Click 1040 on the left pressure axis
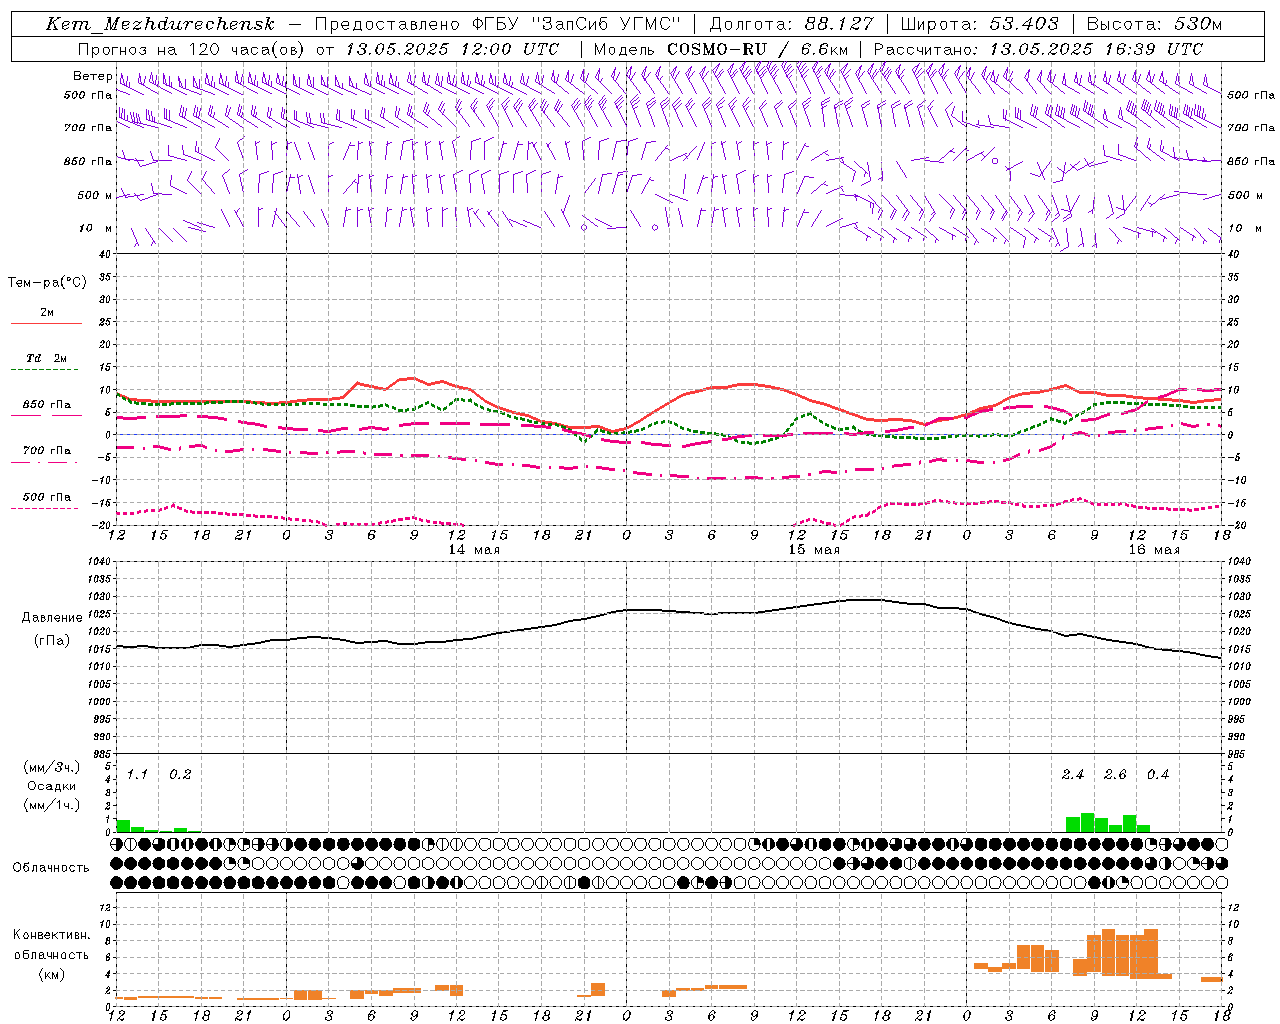This screenshot has width=1280, height=1024. (x=99, y=562)
